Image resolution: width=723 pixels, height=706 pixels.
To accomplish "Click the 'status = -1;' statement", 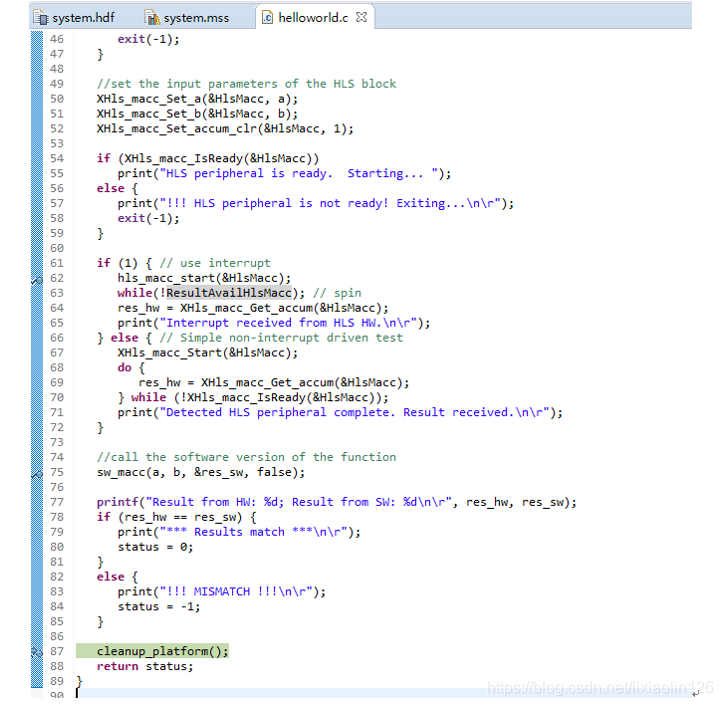I will point(159,606).
